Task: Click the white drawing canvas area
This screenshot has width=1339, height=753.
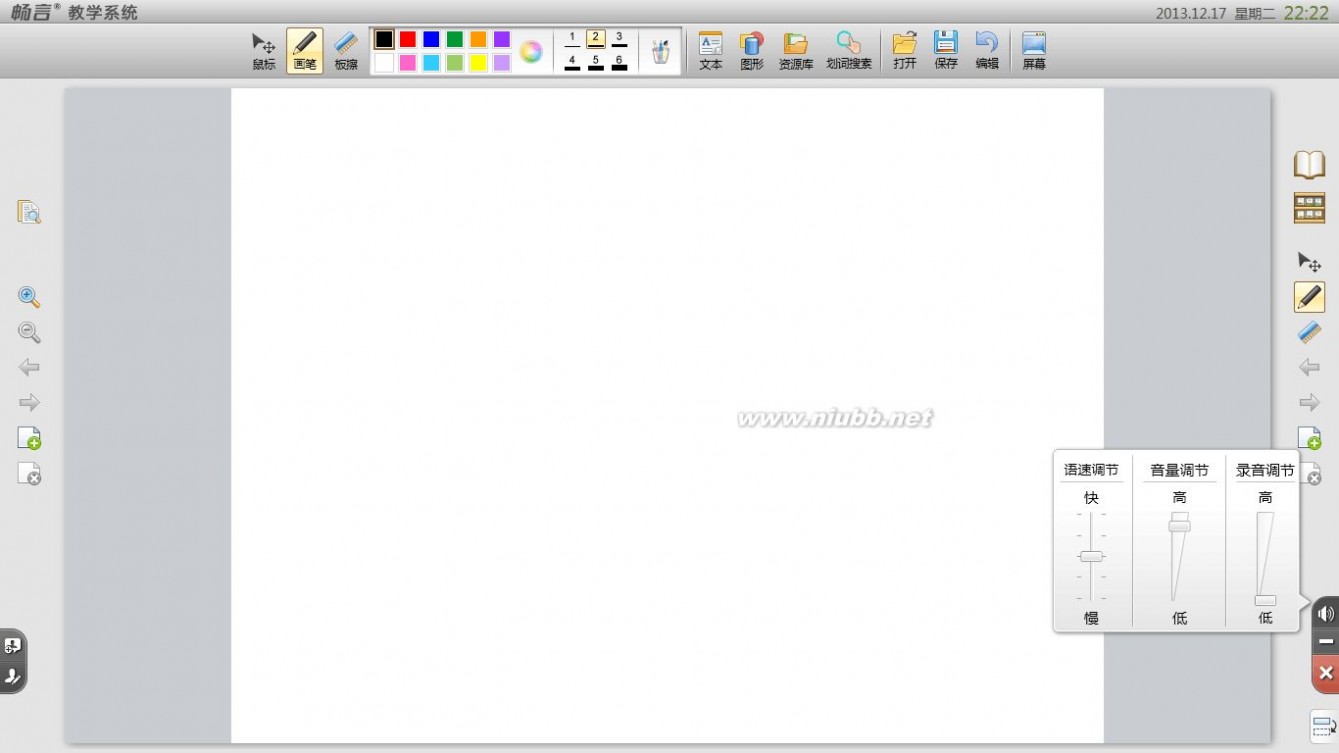Action: pos(667,415)
